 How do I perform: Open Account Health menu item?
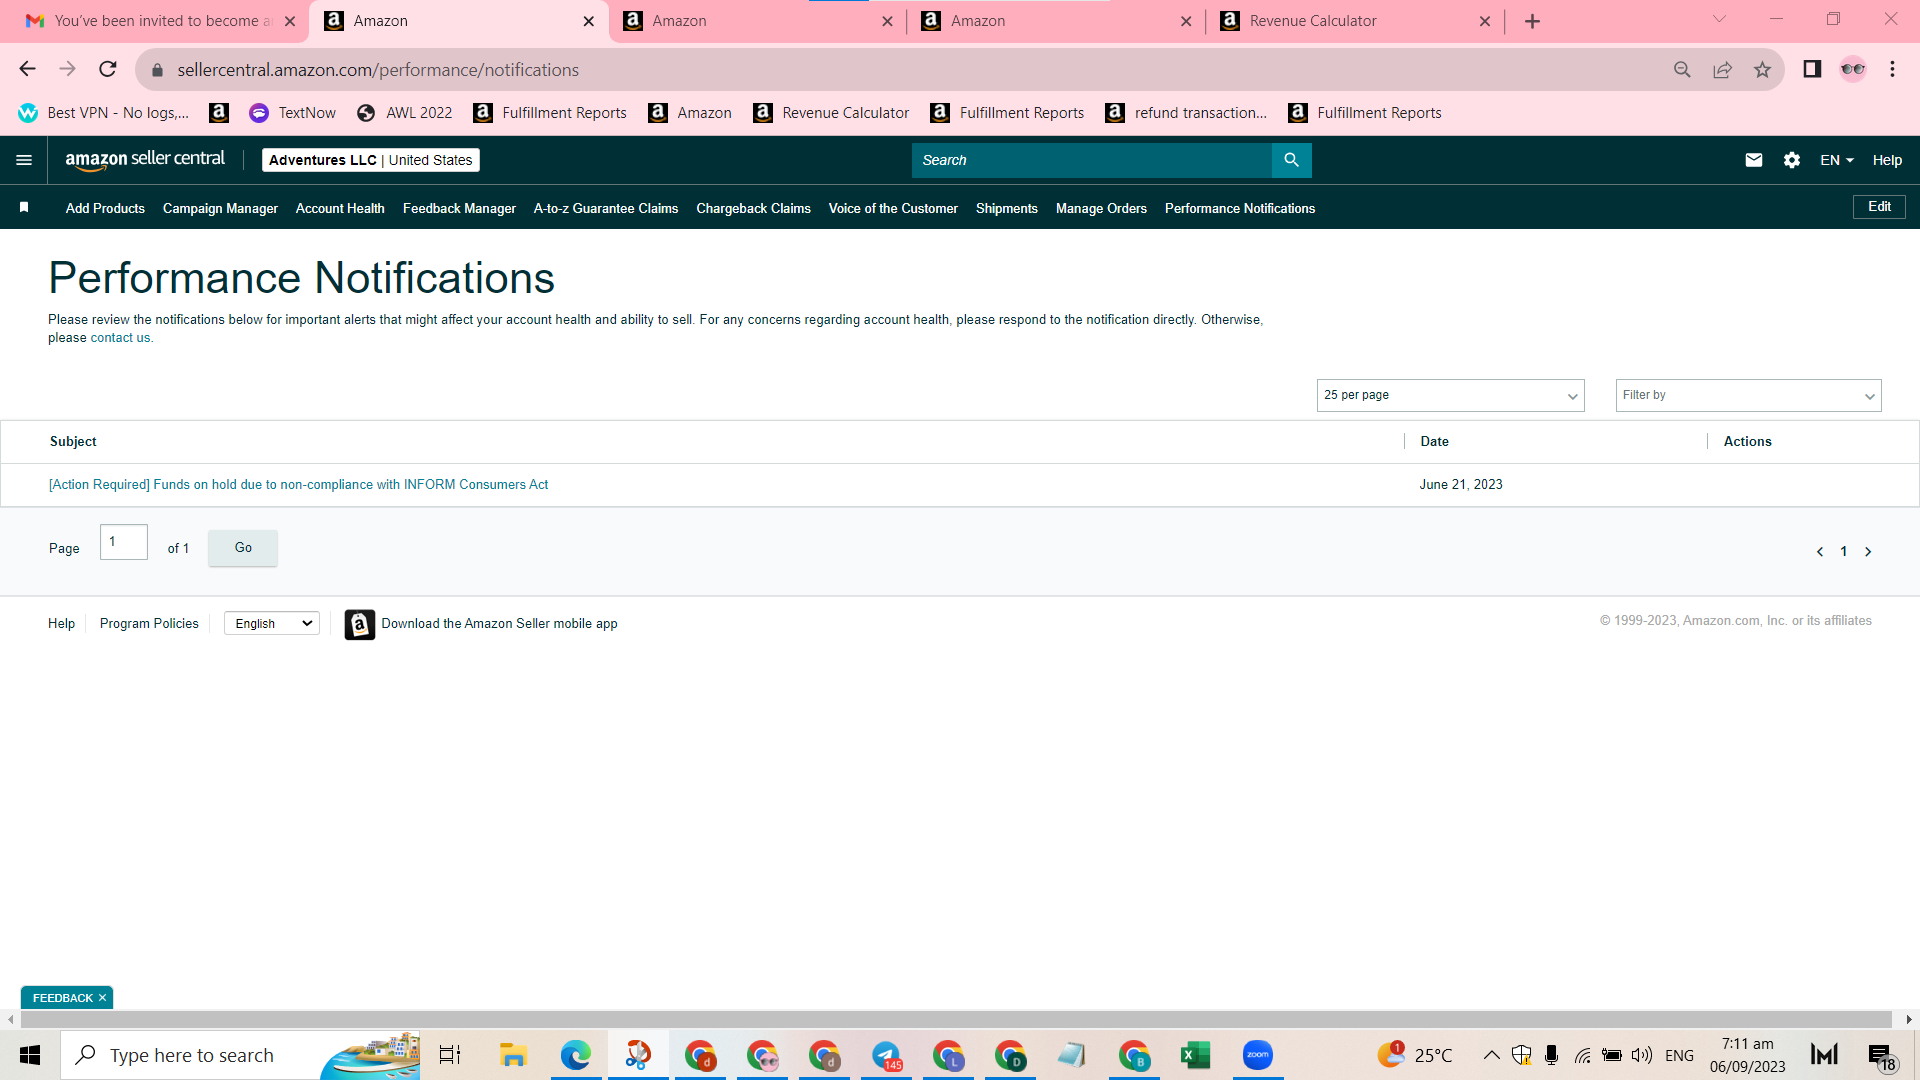[x=340, y=208]
